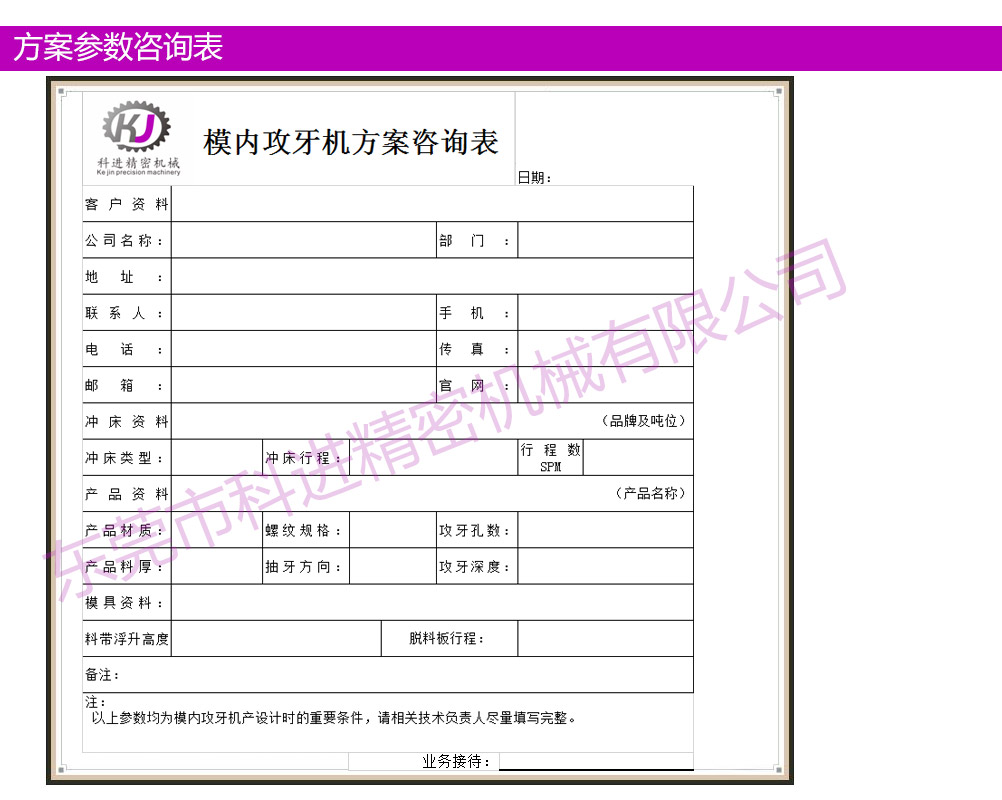This screenshot has width=1002, height=800.
Task: Click the 模内攻牙机方案咨询表 form title
Action: coord(351,142)
